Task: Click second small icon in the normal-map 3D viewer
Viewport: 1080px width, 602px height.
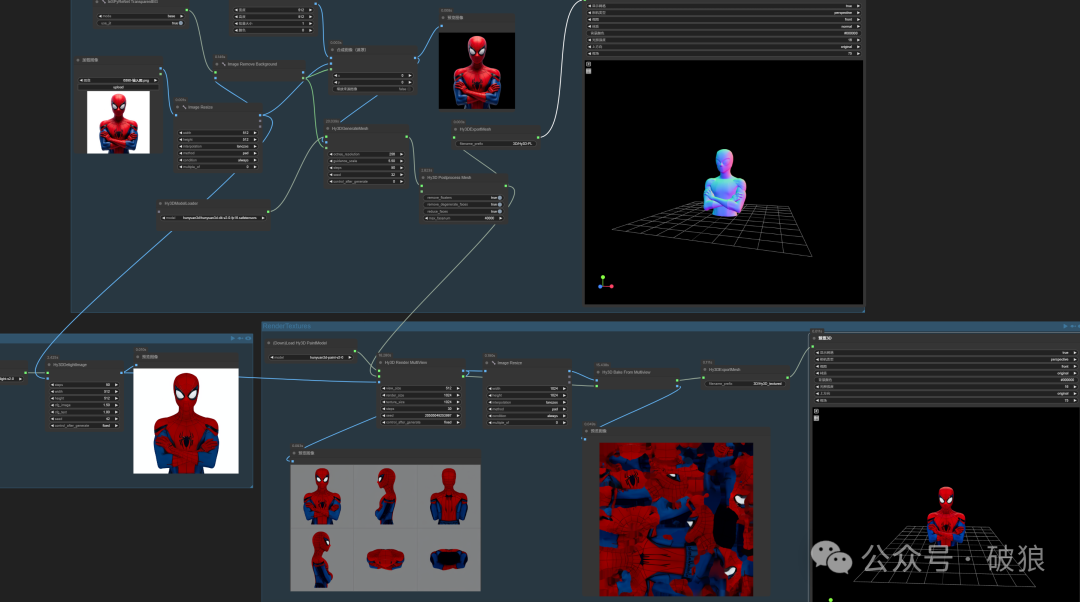Action: click(x=589, y=71)
